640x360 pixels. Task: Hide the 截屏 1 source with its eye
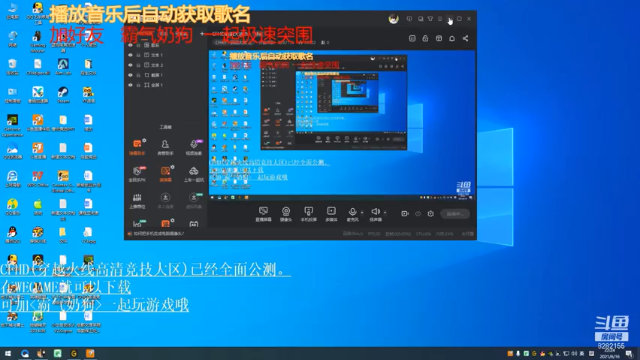tap(130, 75)
